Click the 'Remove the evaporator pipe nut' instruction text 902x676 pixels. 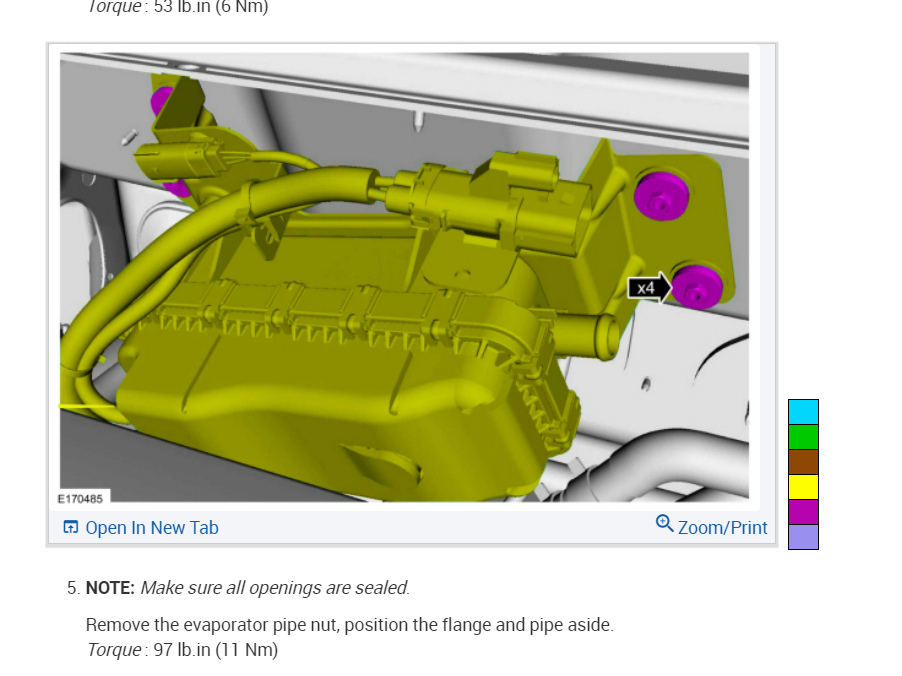tap(350, 625)
